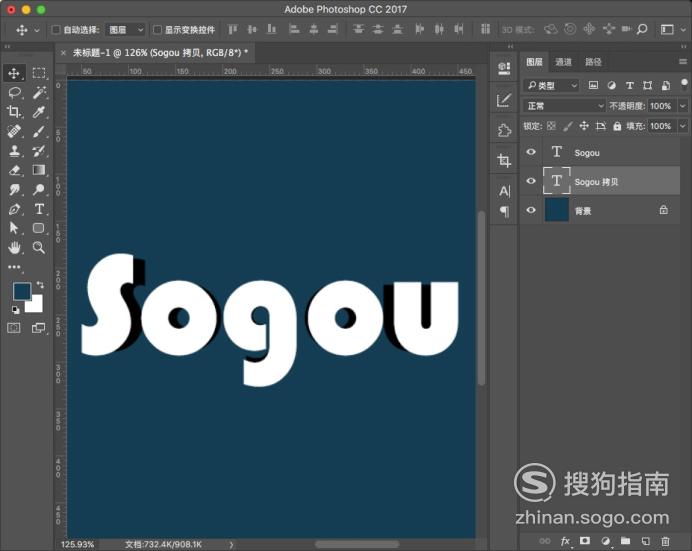The width and height of the screenshot is (692, 551).
Task: Create a new adjustment layer
Action: (606, 541)
